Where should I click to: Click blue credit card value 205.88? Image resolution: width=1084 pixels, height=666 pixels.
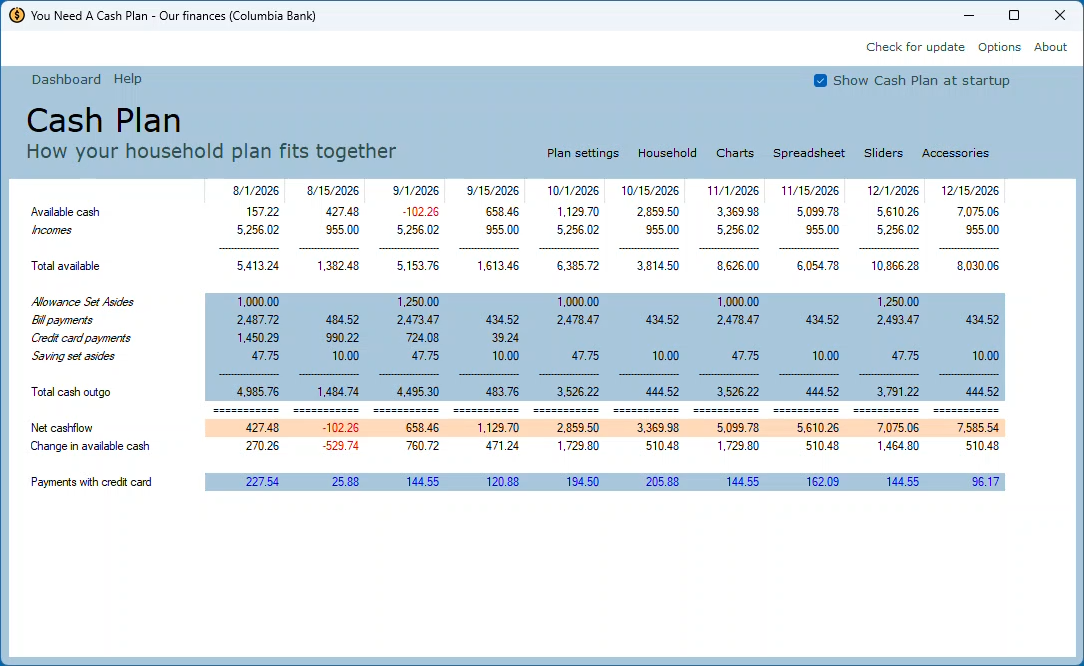coord(662,482)
